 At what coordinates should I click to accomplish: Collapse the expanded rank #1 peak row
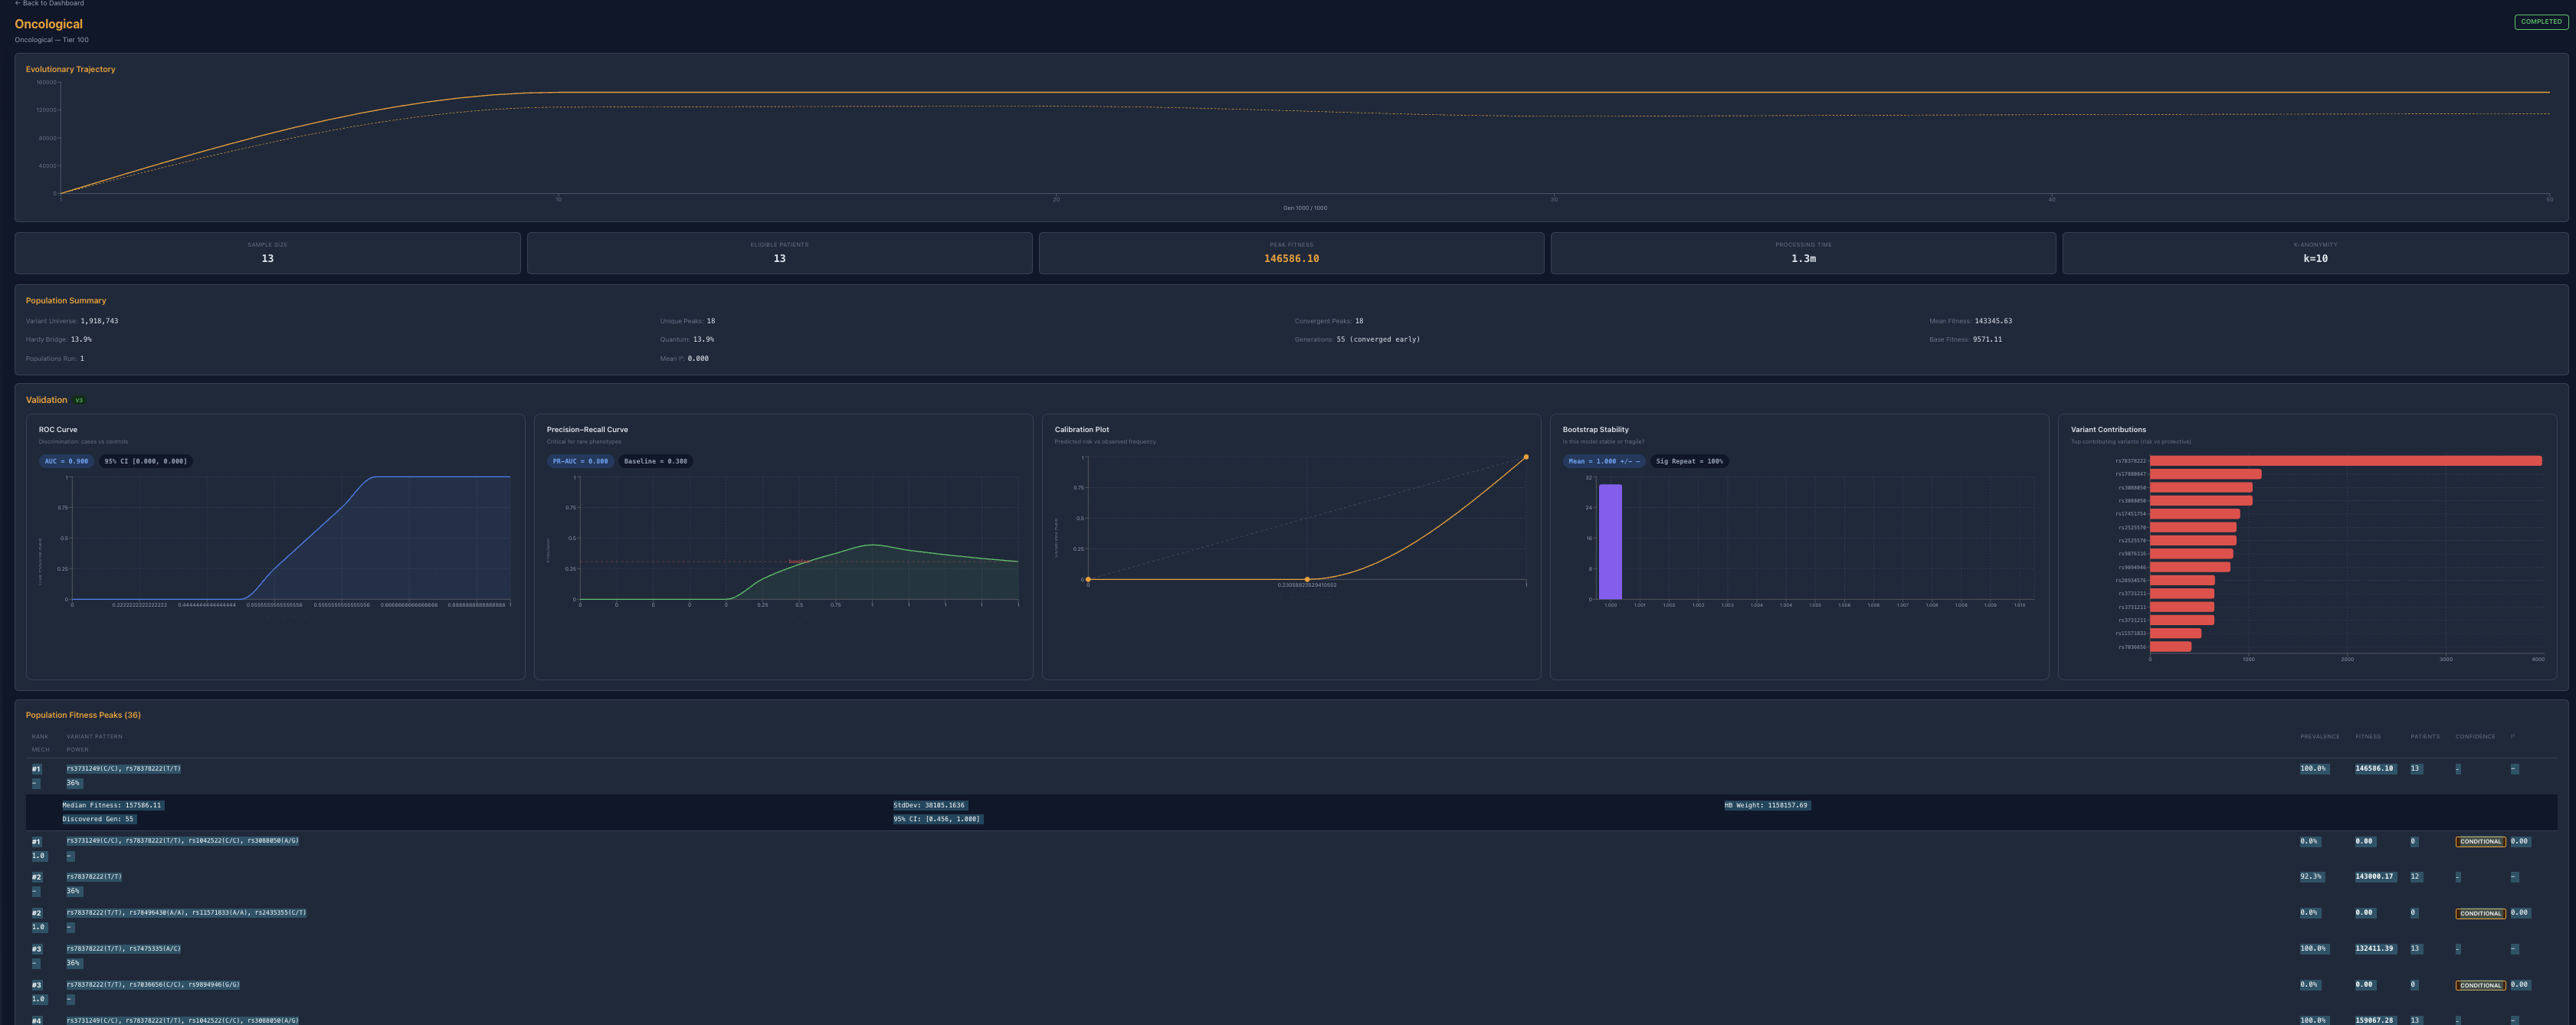(124, 769)
